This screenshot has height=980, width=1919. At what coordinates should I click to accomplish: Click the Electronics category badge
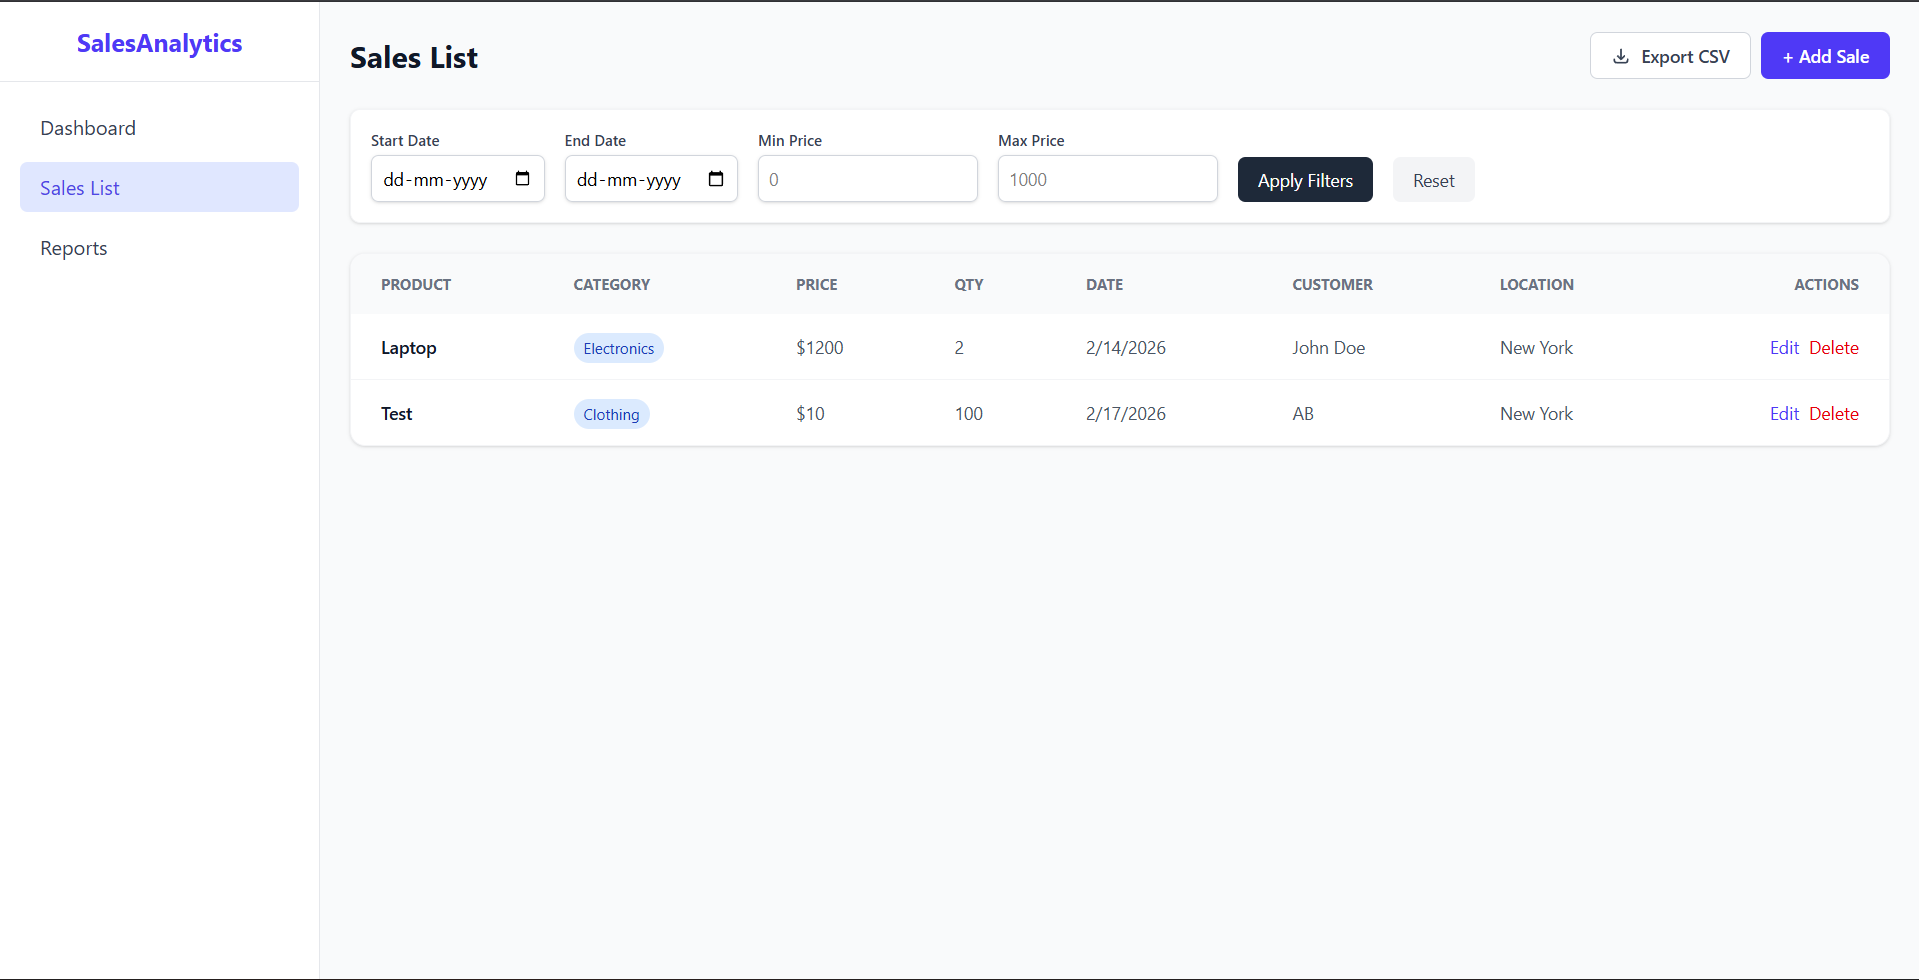point(618,348)
